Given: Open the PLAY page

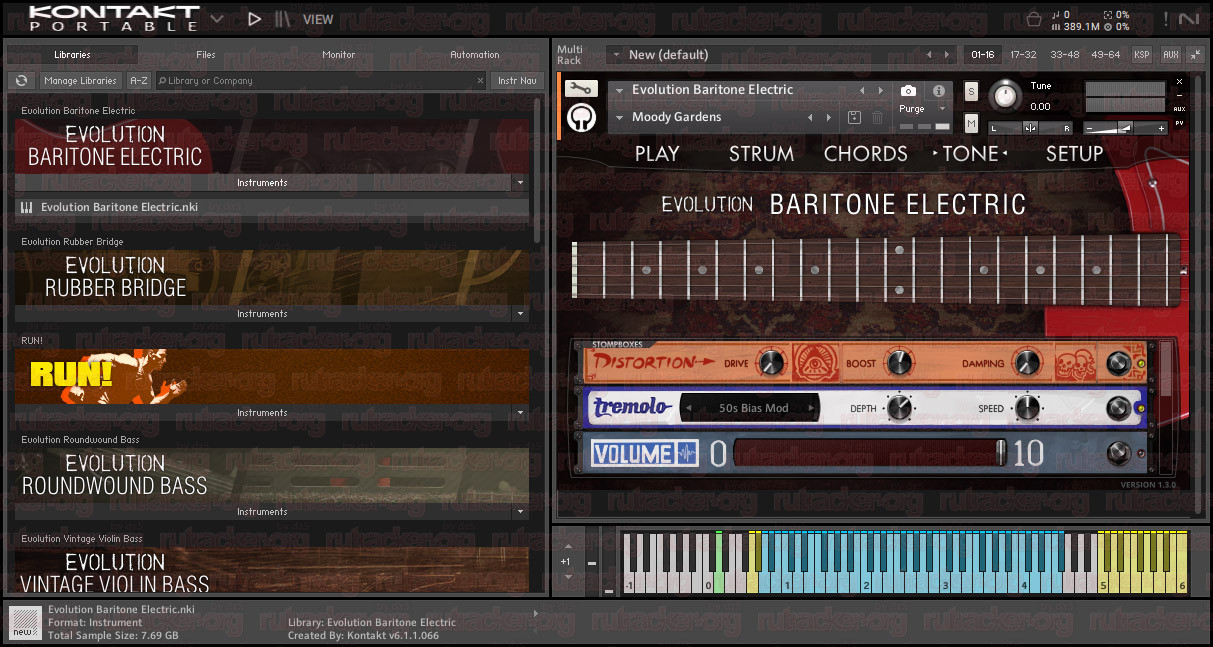Looking at the screenshot, I should tap(657, 154).
